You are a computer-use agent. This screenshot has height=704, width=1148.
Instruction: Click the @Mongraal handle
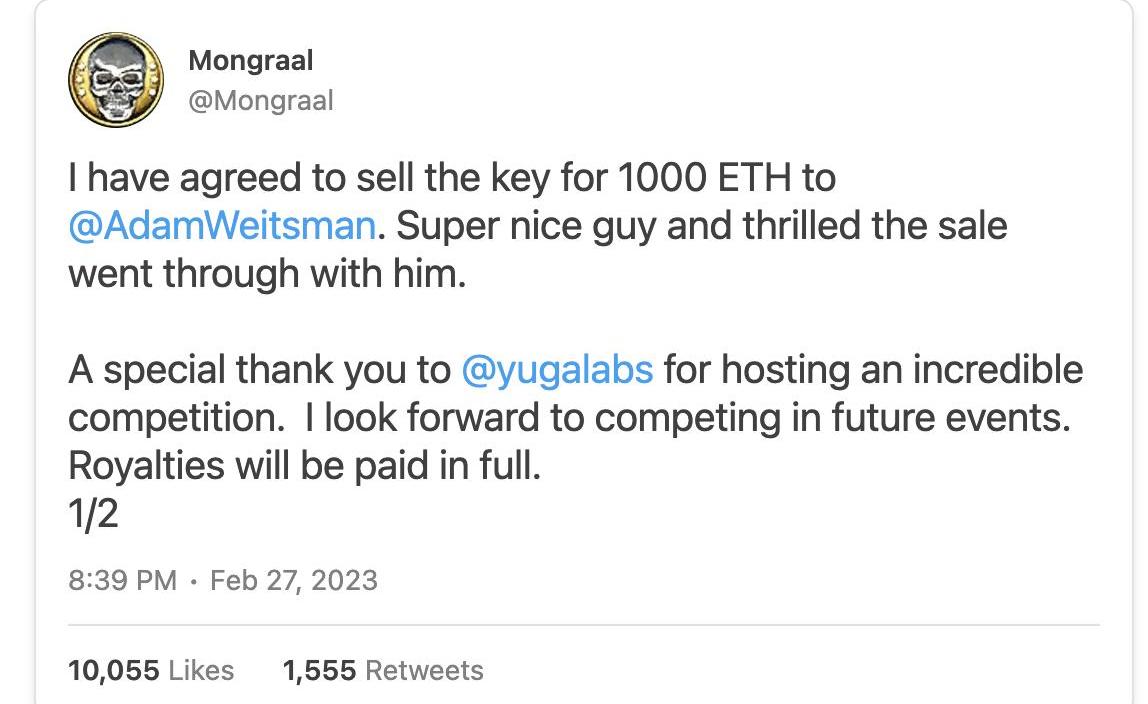tap(260, 100)
